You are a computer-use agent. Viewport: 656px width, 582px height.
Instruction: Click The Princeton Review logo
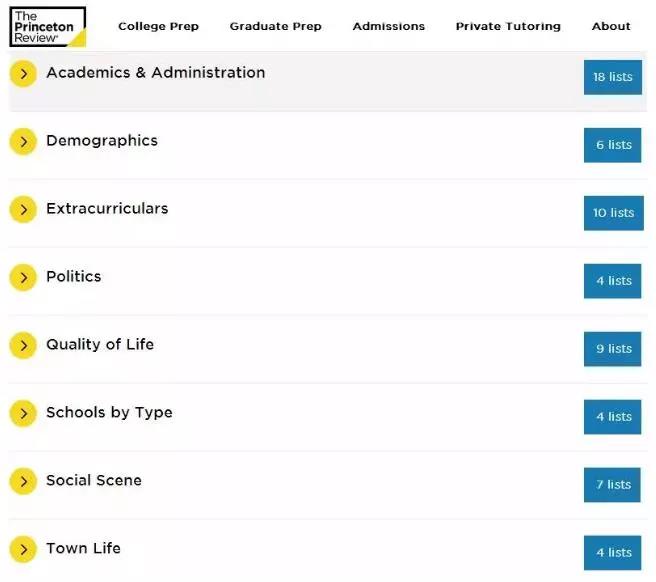click(x=47, y=27)
